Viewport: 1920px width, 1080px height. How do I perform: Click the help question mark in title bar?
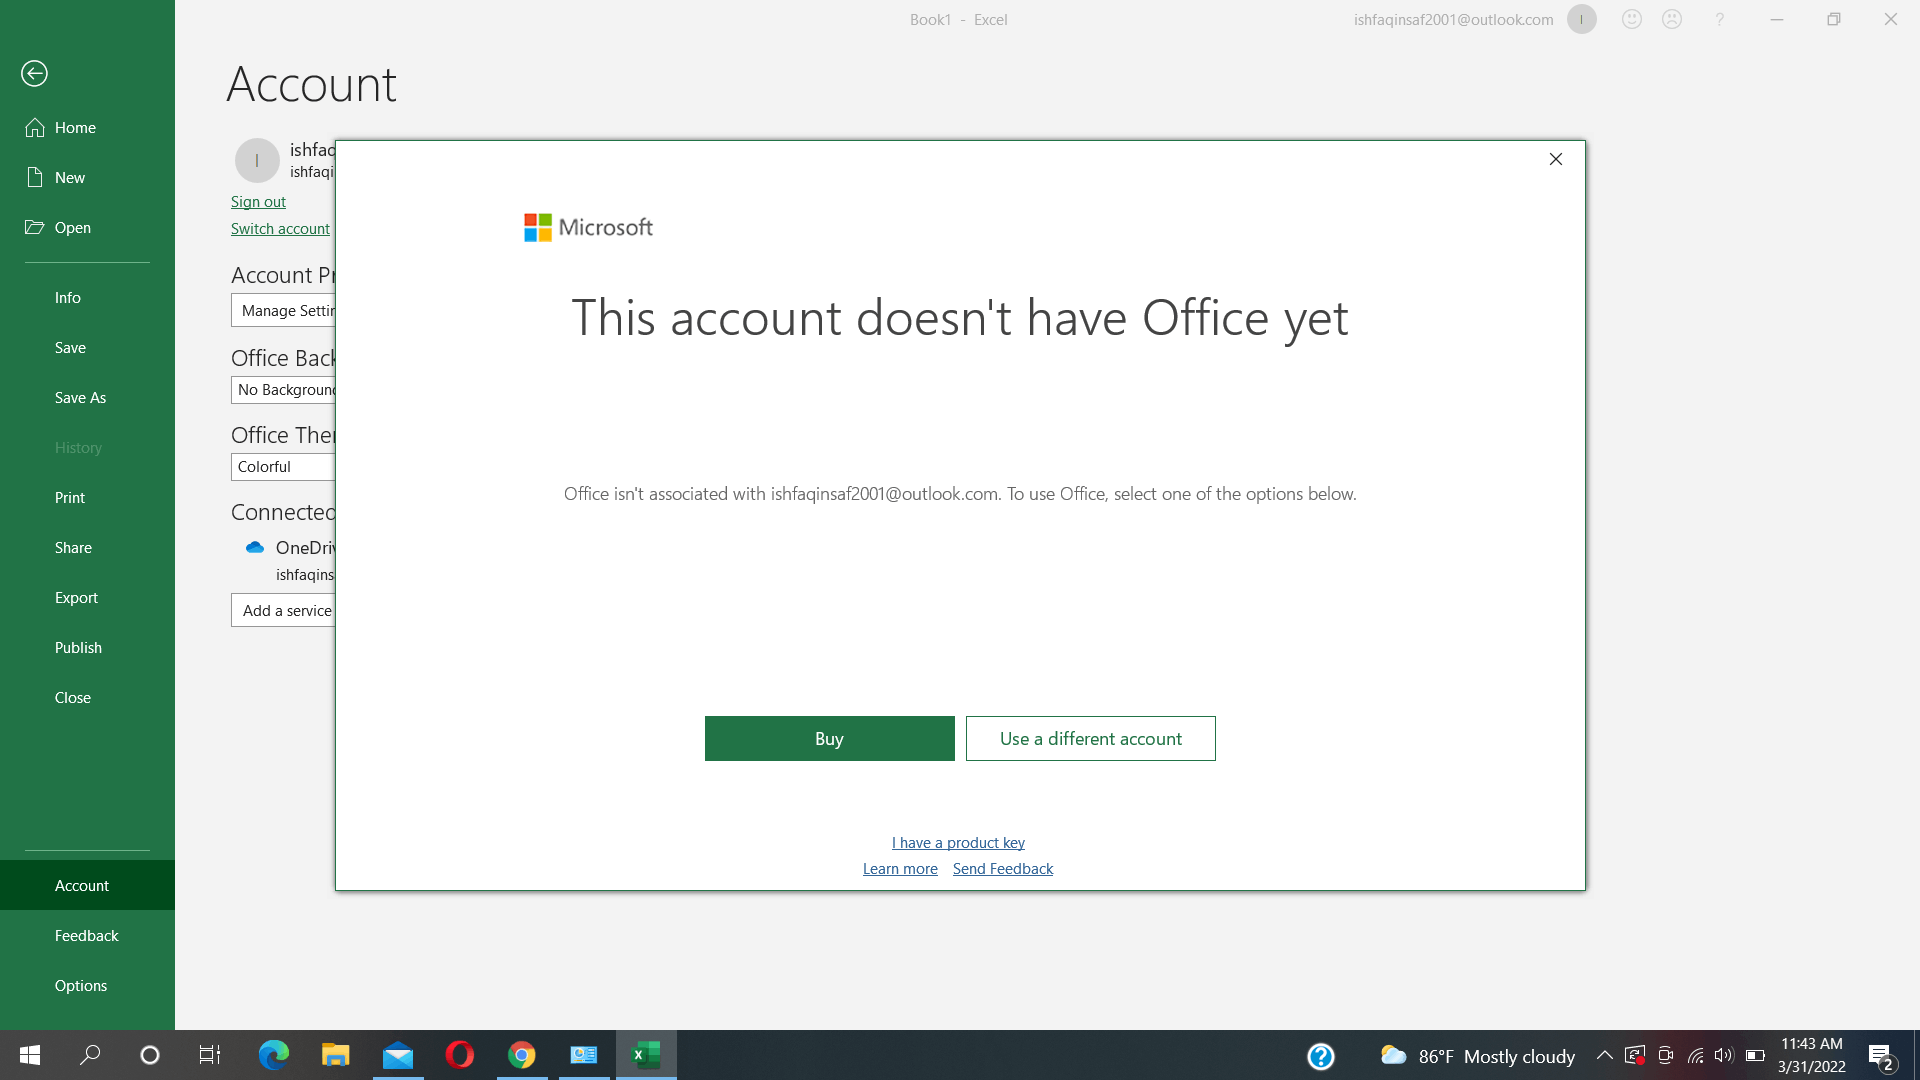[x=1719, y=19]
